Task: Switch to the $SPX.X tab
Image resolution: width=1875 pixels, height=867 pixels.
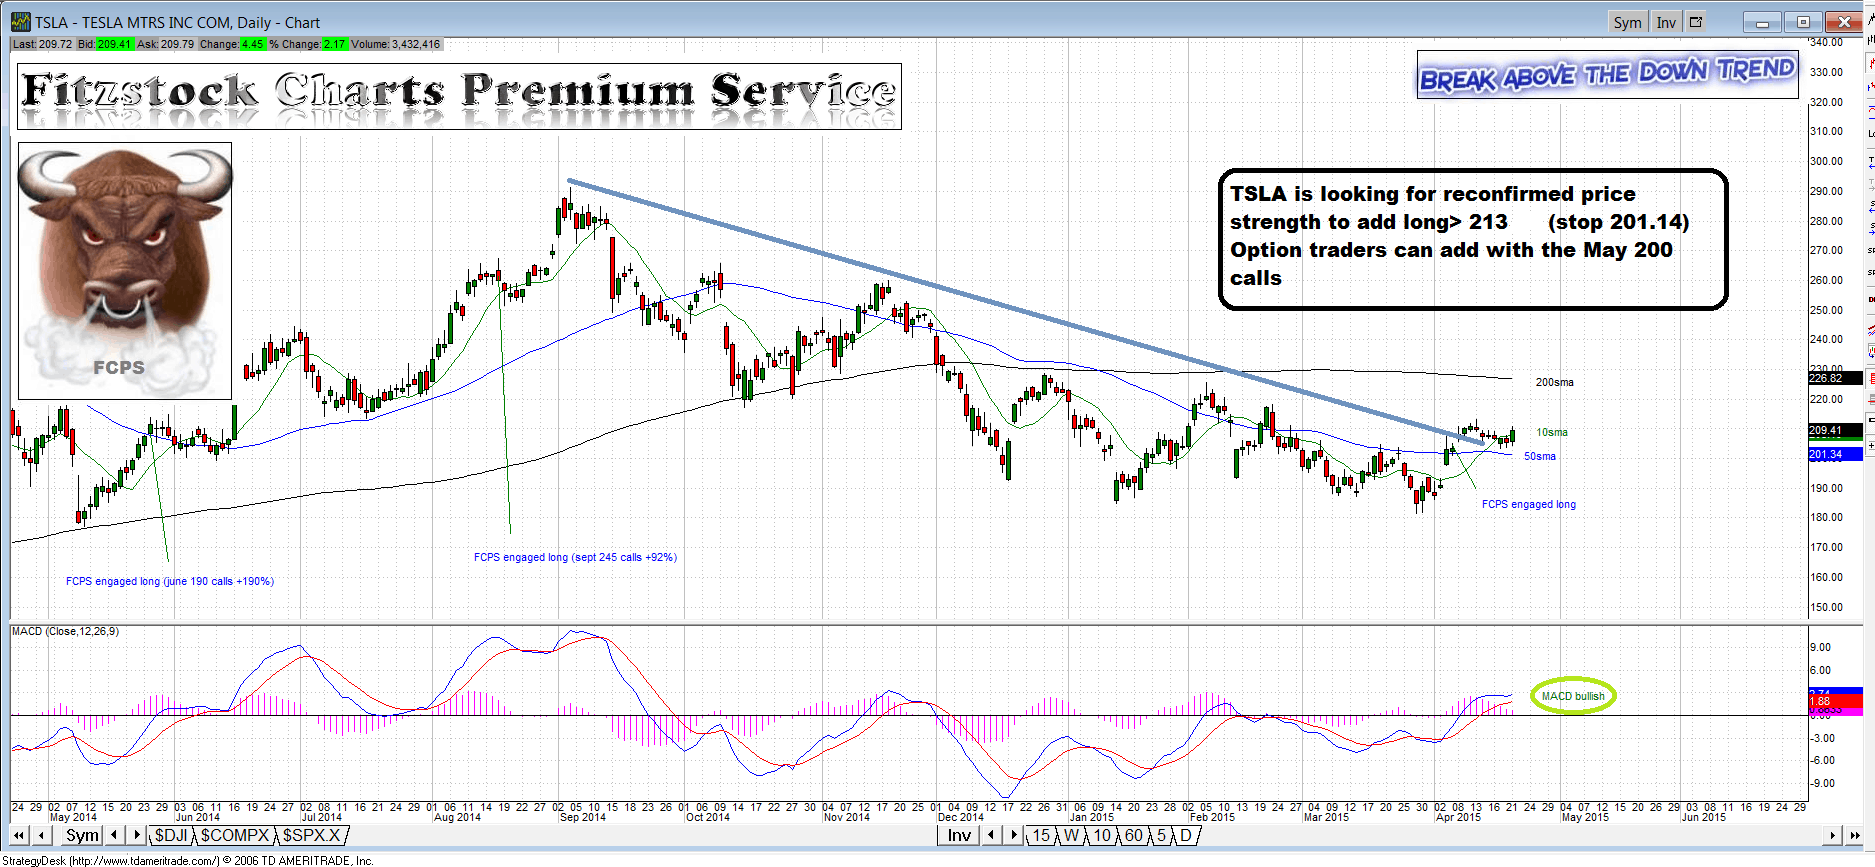Action: (x=312, y=835)
